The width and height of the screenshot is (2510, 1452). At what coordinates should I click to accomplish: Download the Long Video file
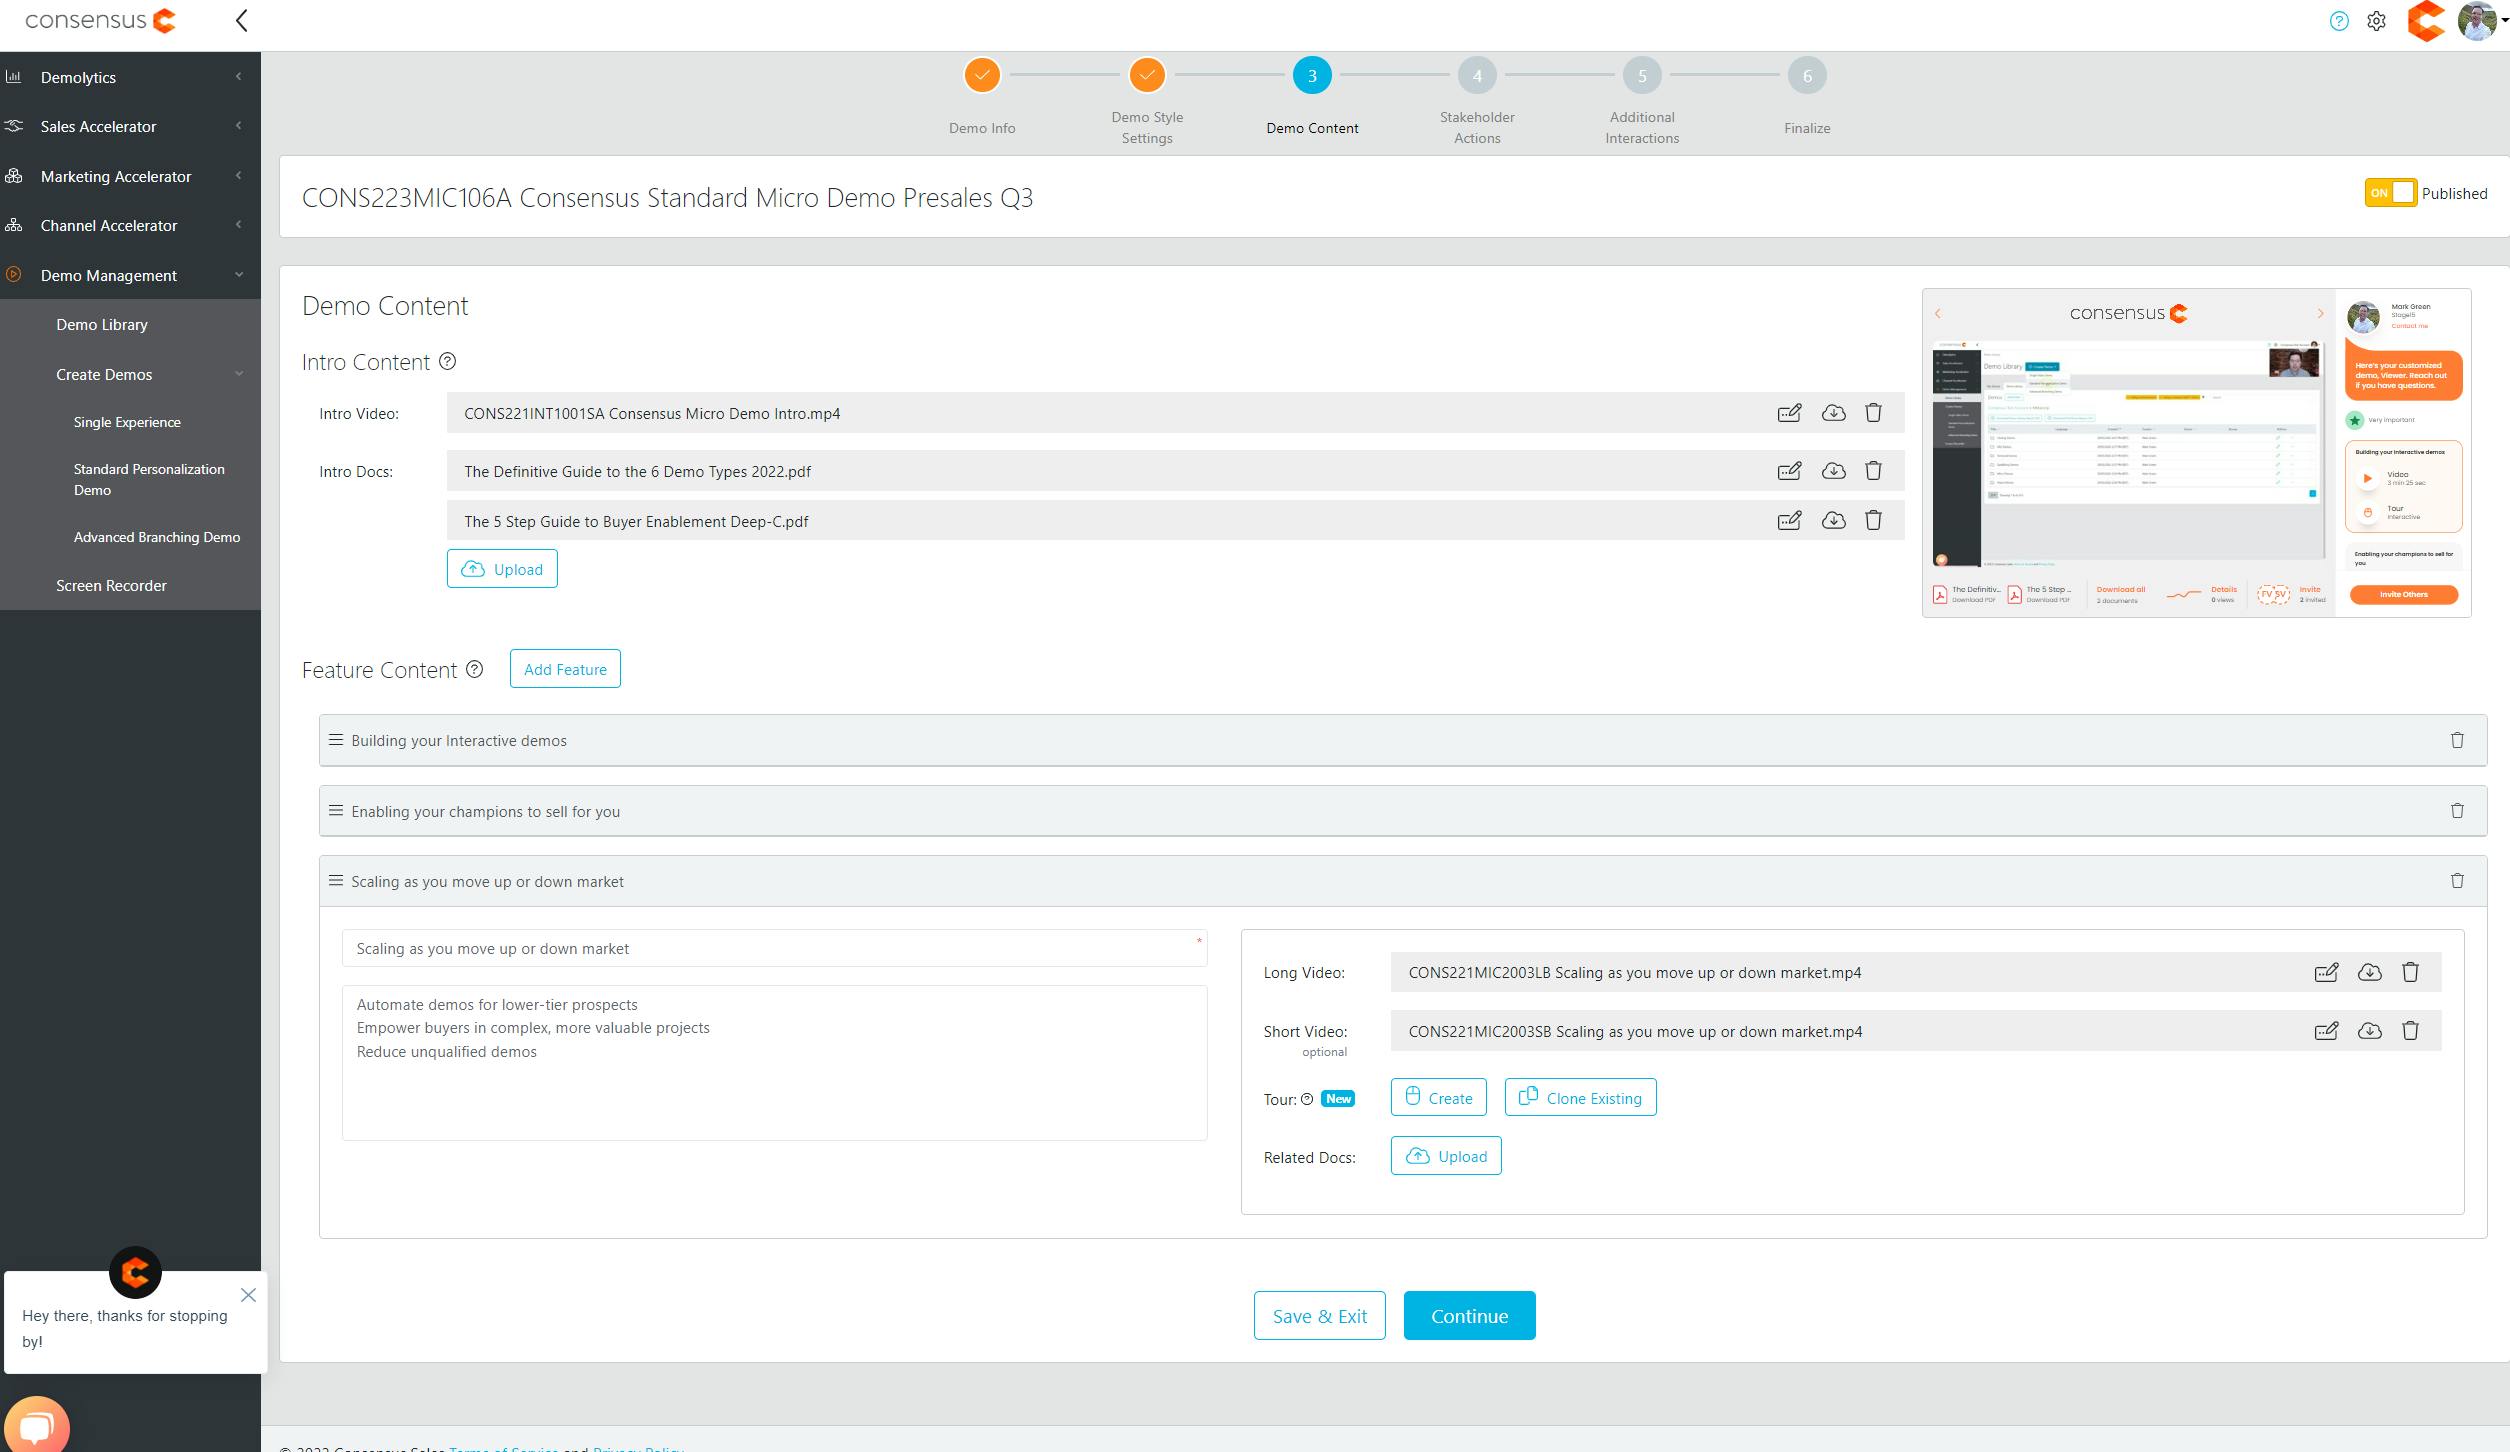point(2369,972)
